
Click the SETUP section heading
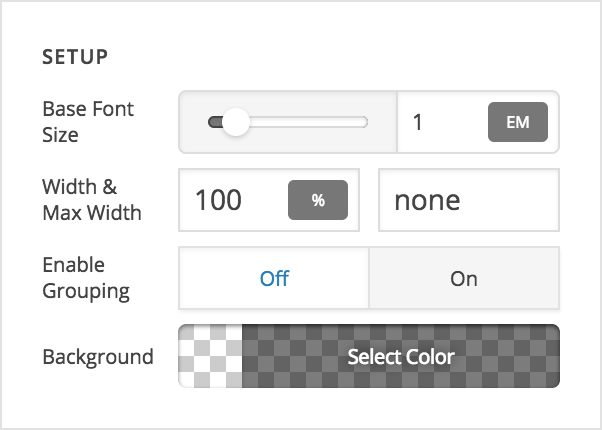tap(75, 57)
